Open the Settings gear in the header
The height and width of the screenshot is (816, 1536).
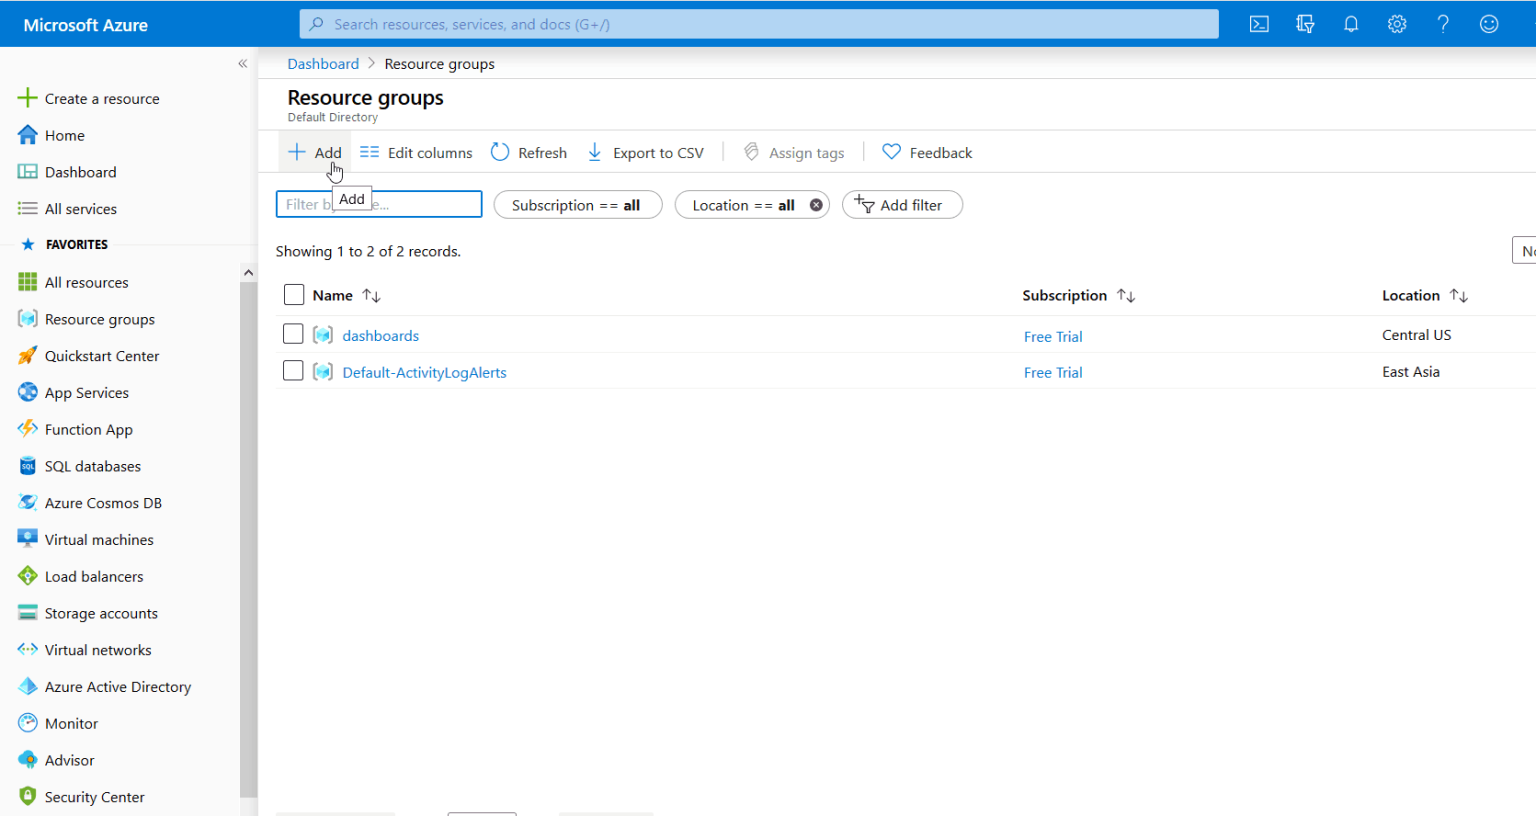tap(1397, 24)
